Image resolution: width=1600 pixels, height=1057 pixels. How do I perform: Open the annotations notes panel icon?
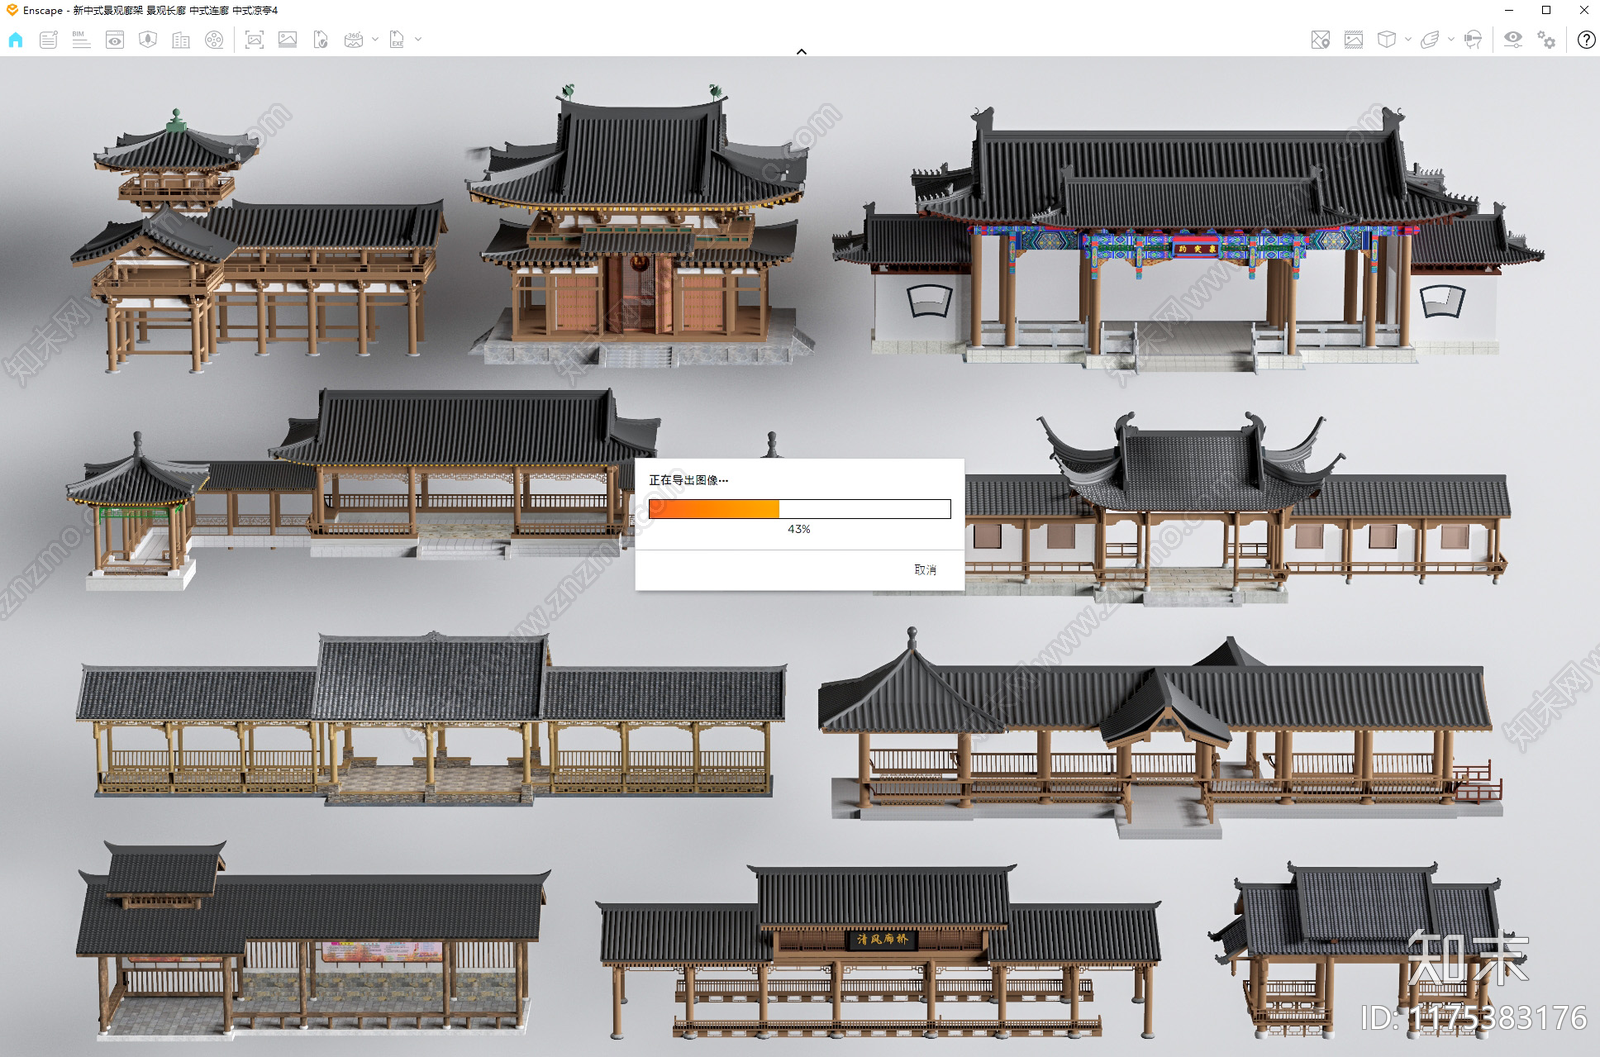click(48, 40)
